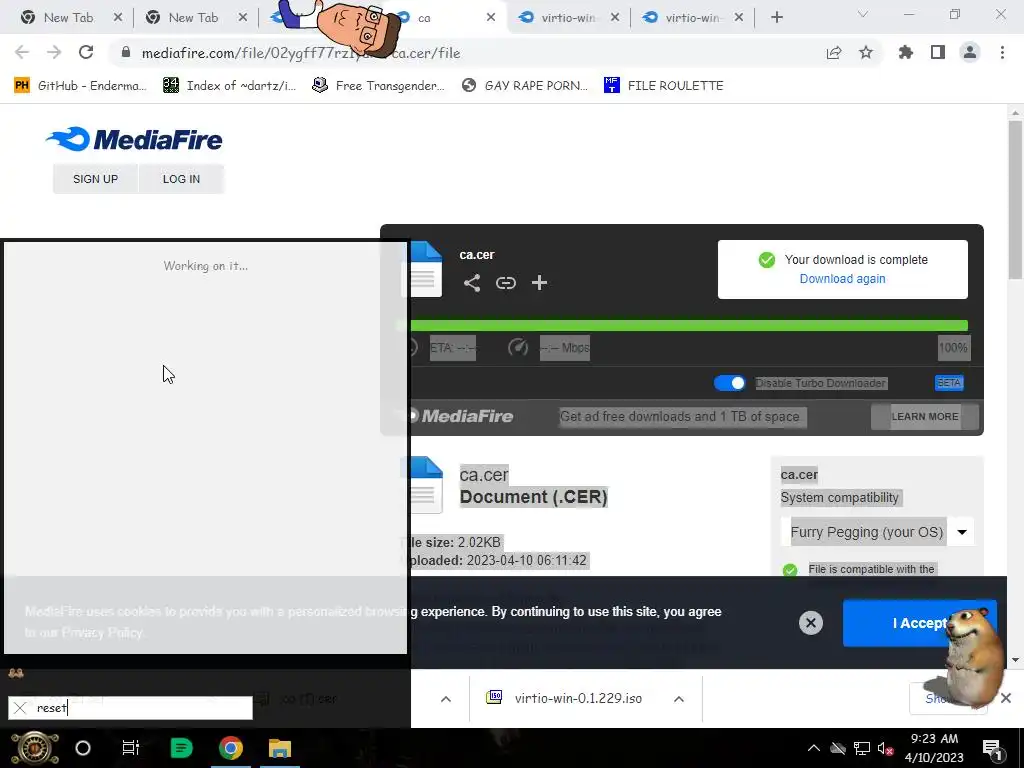Click the muted volume tray icon
This screenshot has width=1024, height=768.
[x=886, y=748]
